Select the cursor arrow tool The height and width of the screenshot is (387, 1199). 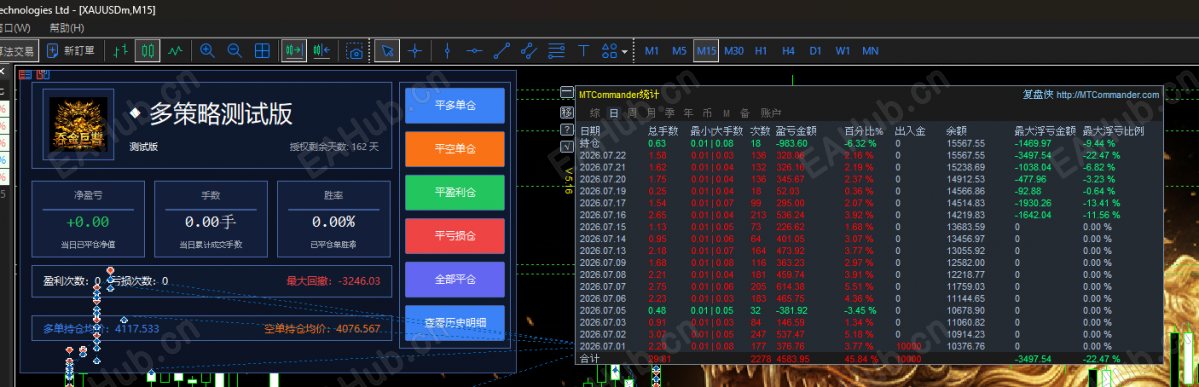pos(388,51)
